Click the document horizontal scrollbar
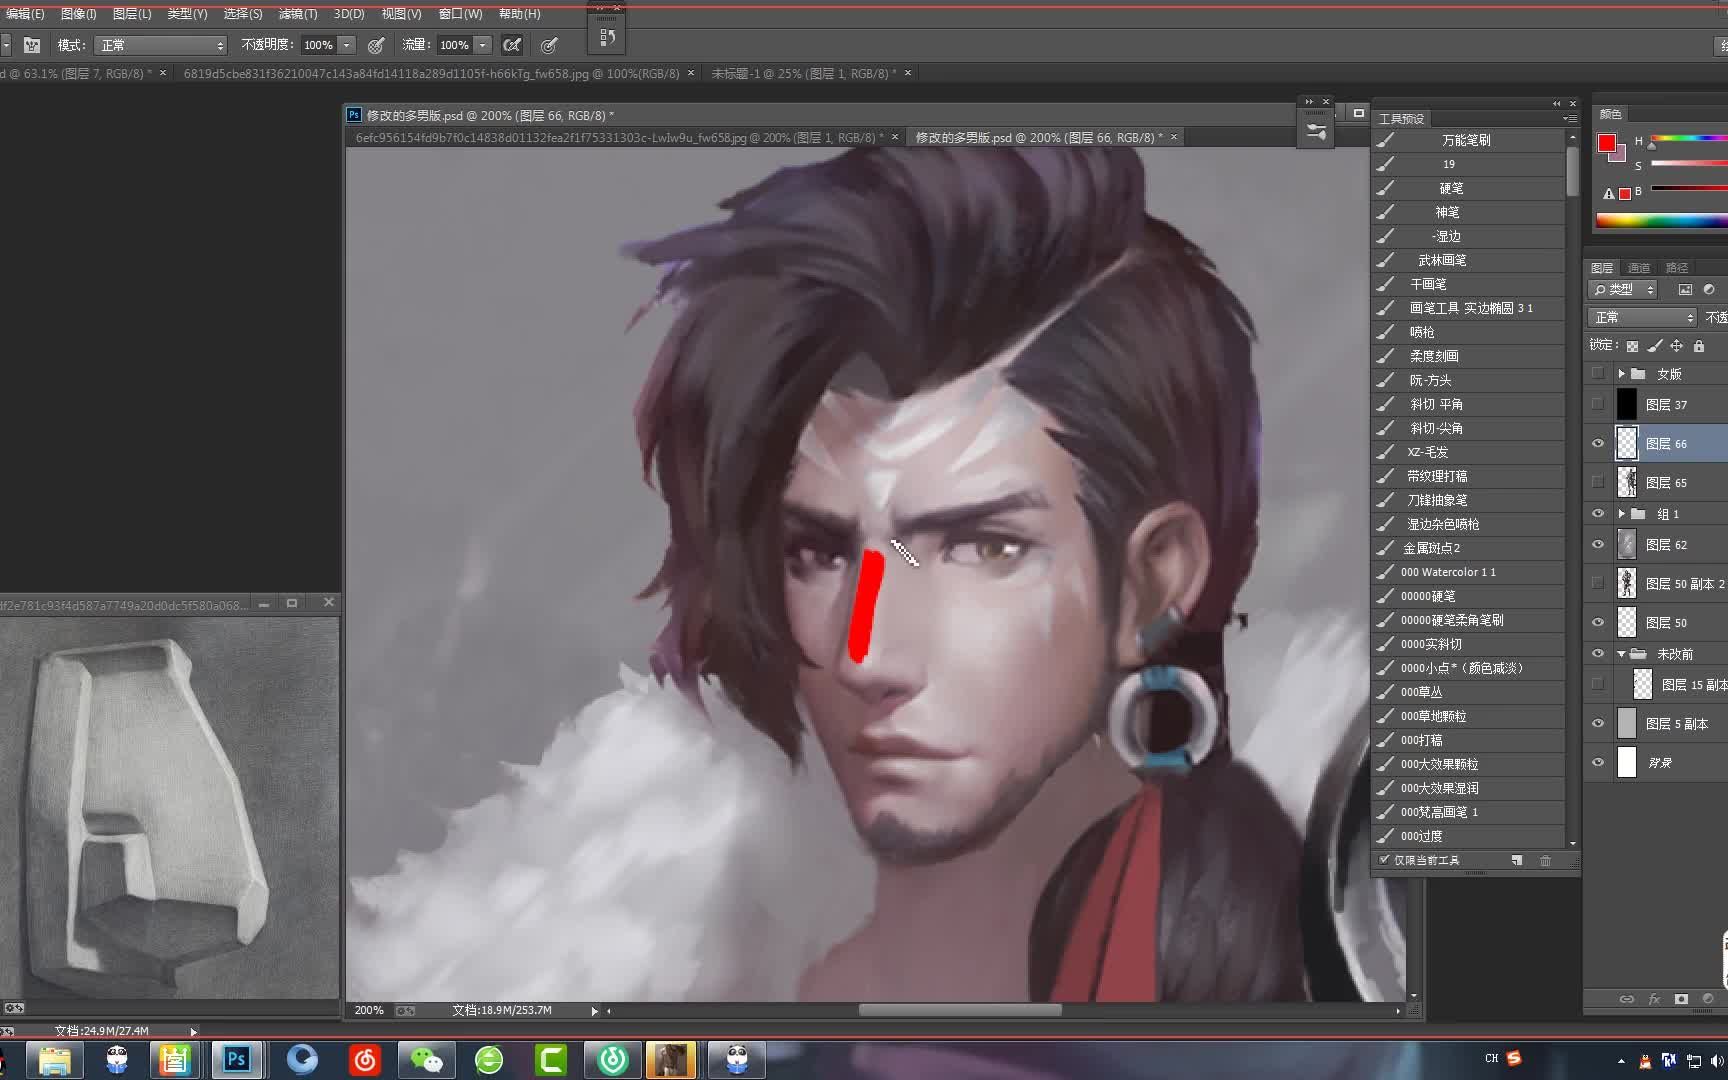Viewport: 1728px width, 1080px height. [x=960, y=1010]
